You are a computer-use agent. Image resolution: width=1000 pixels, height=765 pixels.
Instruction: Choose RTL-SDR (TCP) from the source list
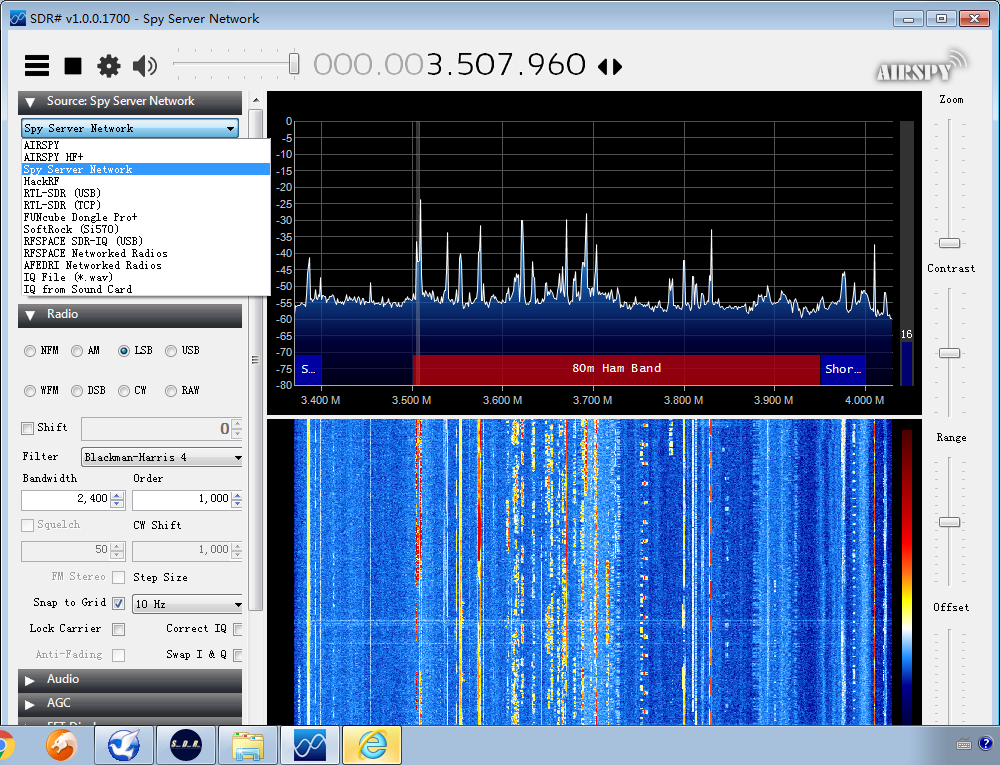tap(146, 205)
